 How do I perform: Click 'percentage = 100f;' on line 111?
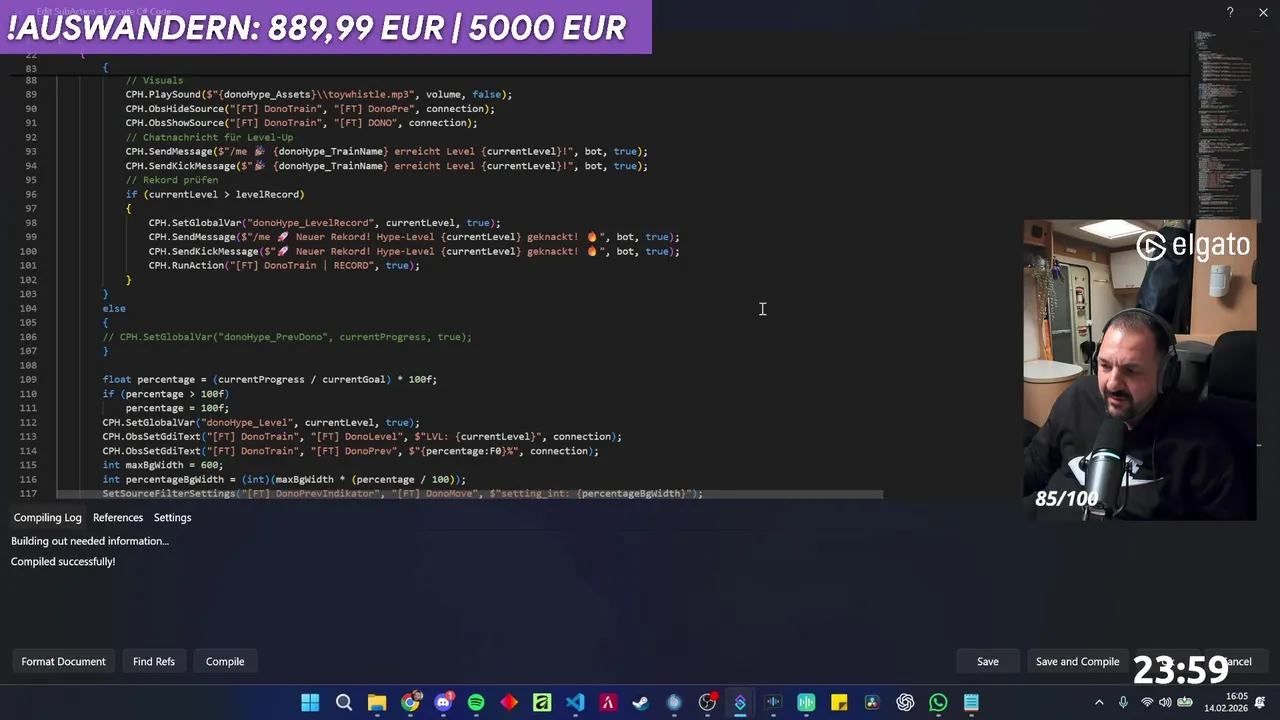[177, 408]
